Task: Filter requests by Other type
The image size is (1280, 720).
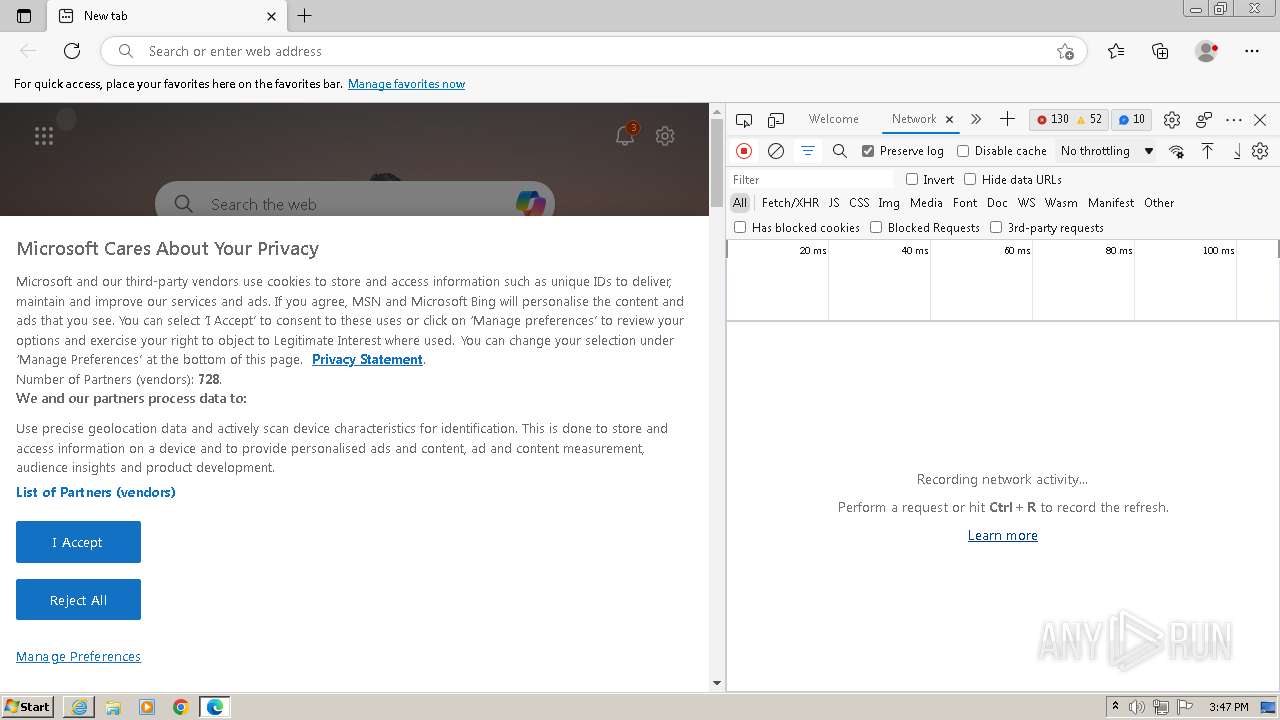Action: click(1159, 203)
